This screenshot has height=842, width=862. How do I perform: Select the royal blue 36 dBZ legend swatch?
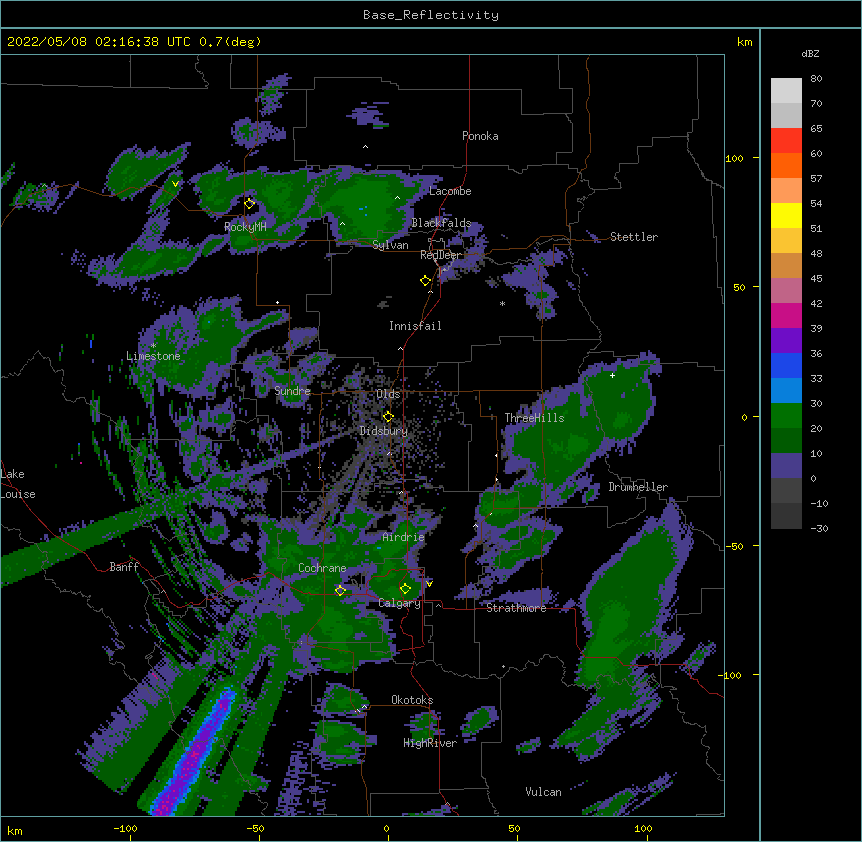(786, 365)
